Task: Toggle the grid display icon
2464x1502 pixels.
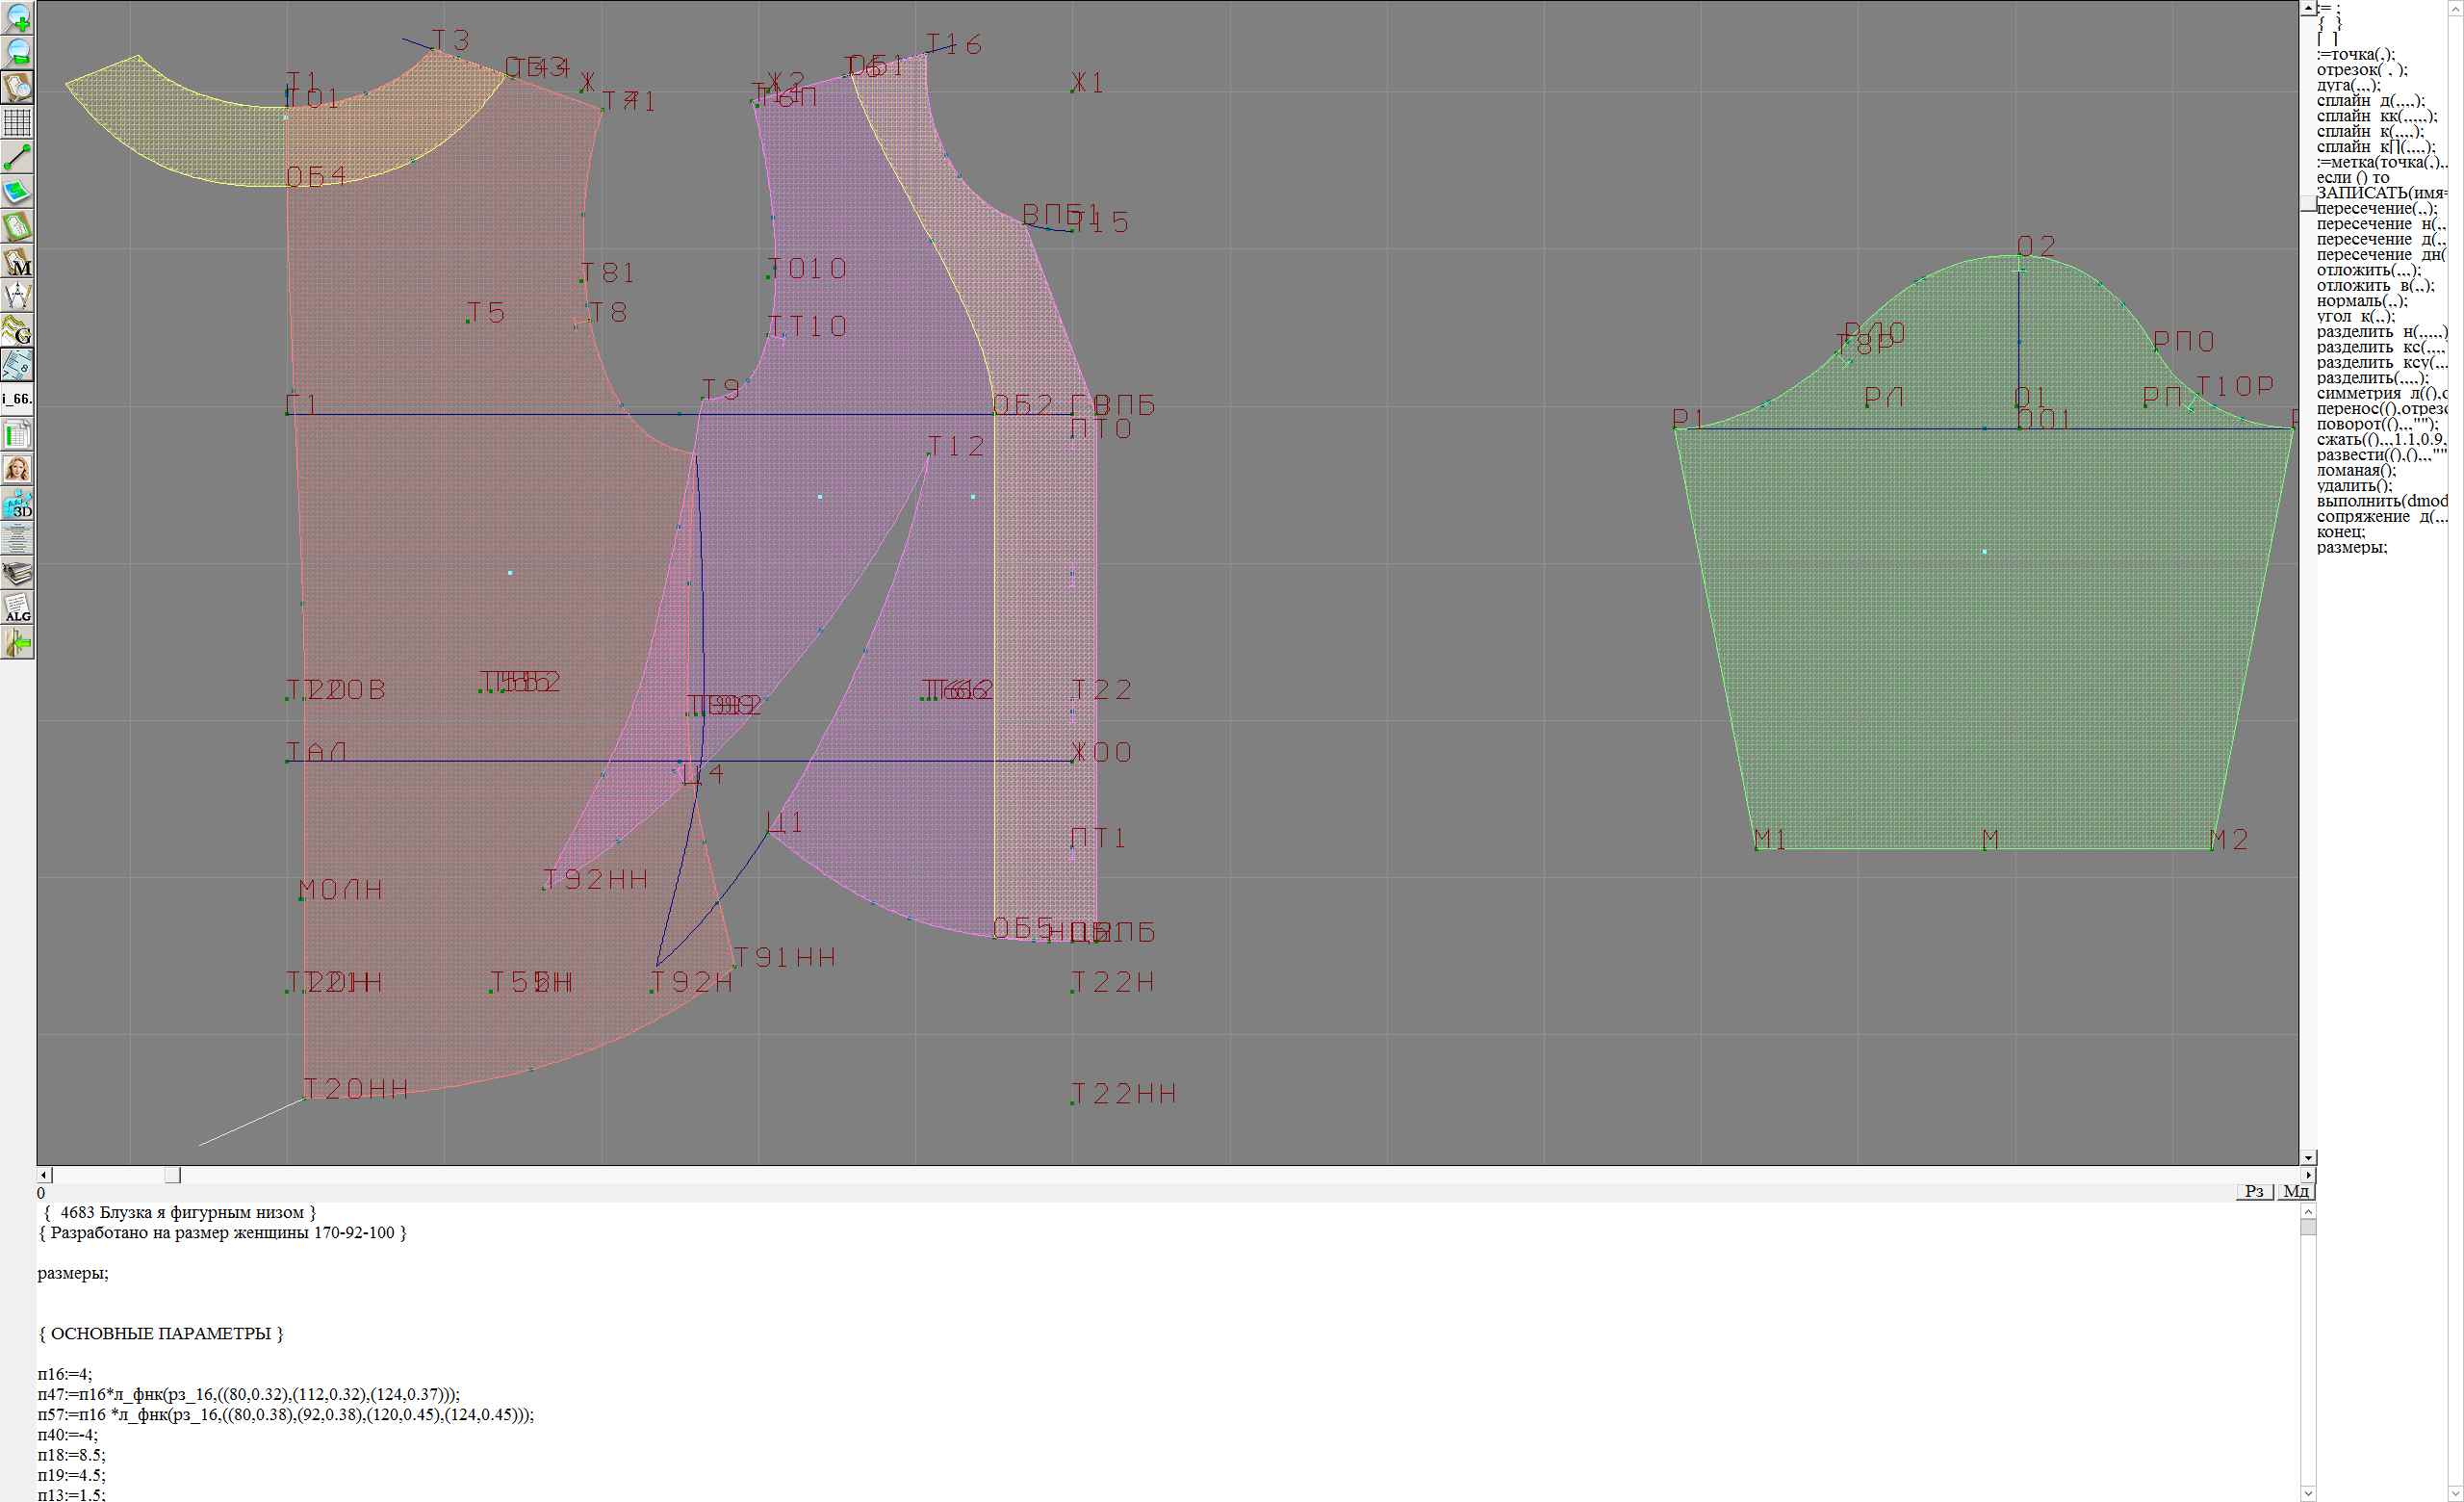Action: coord(18,122)
